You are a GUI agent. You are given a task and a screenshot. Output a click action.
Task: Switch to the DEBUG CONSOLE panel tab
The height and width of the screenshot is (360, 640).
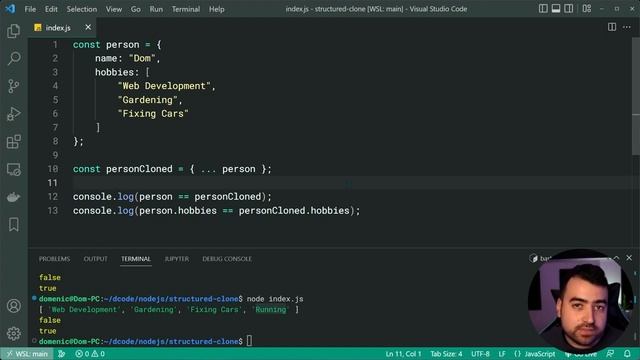pyautogui.click(x=227, y=259)
